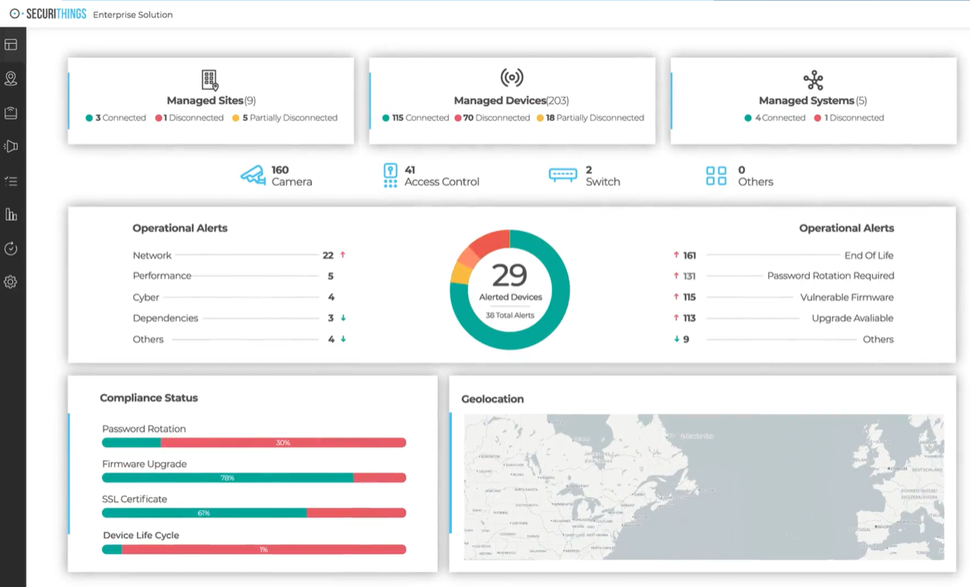The height and width of the screenshot is (587, 970).
Task: Open the Managed Systems(5) card title
Action: coord(813,100)
